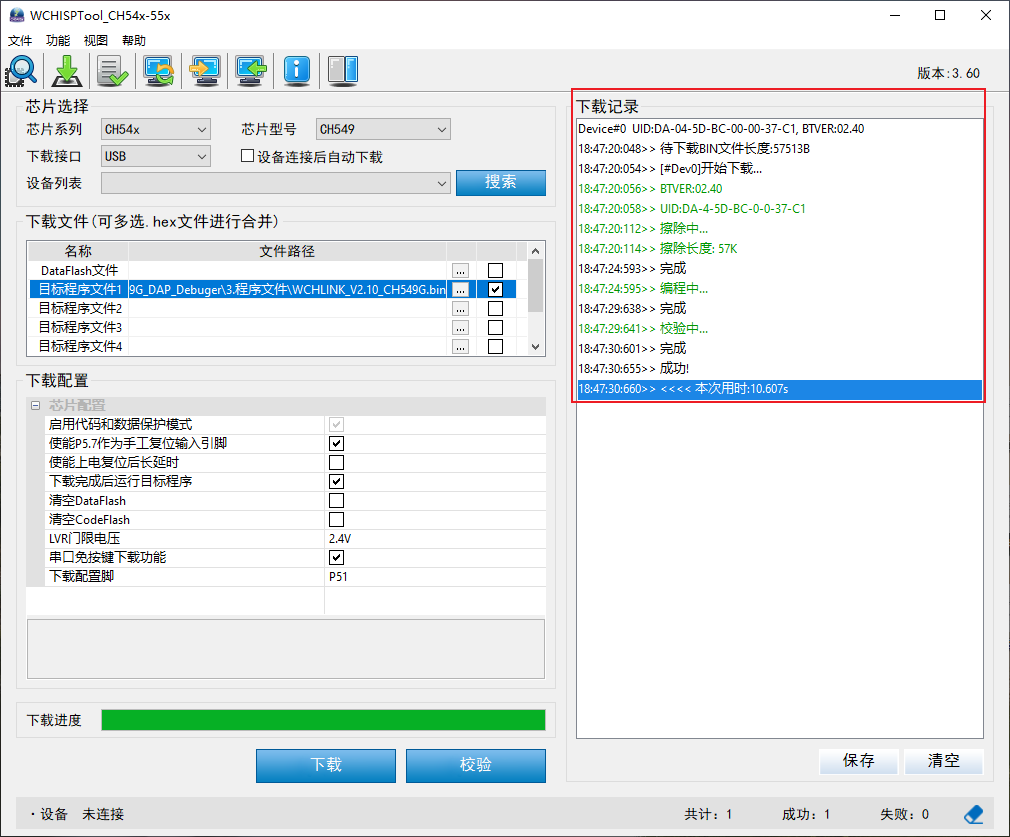Click the monitor with orange arrow icon
This screenshot has width=1010, height=837.
coord(205,70)
